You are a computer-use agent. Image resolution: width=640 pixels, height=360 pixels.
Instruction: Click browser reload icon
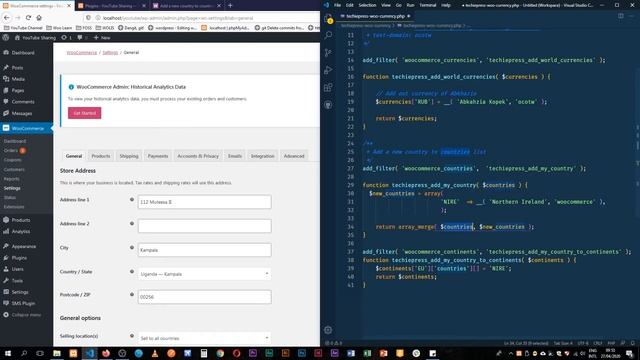click(x=28, y=18)
